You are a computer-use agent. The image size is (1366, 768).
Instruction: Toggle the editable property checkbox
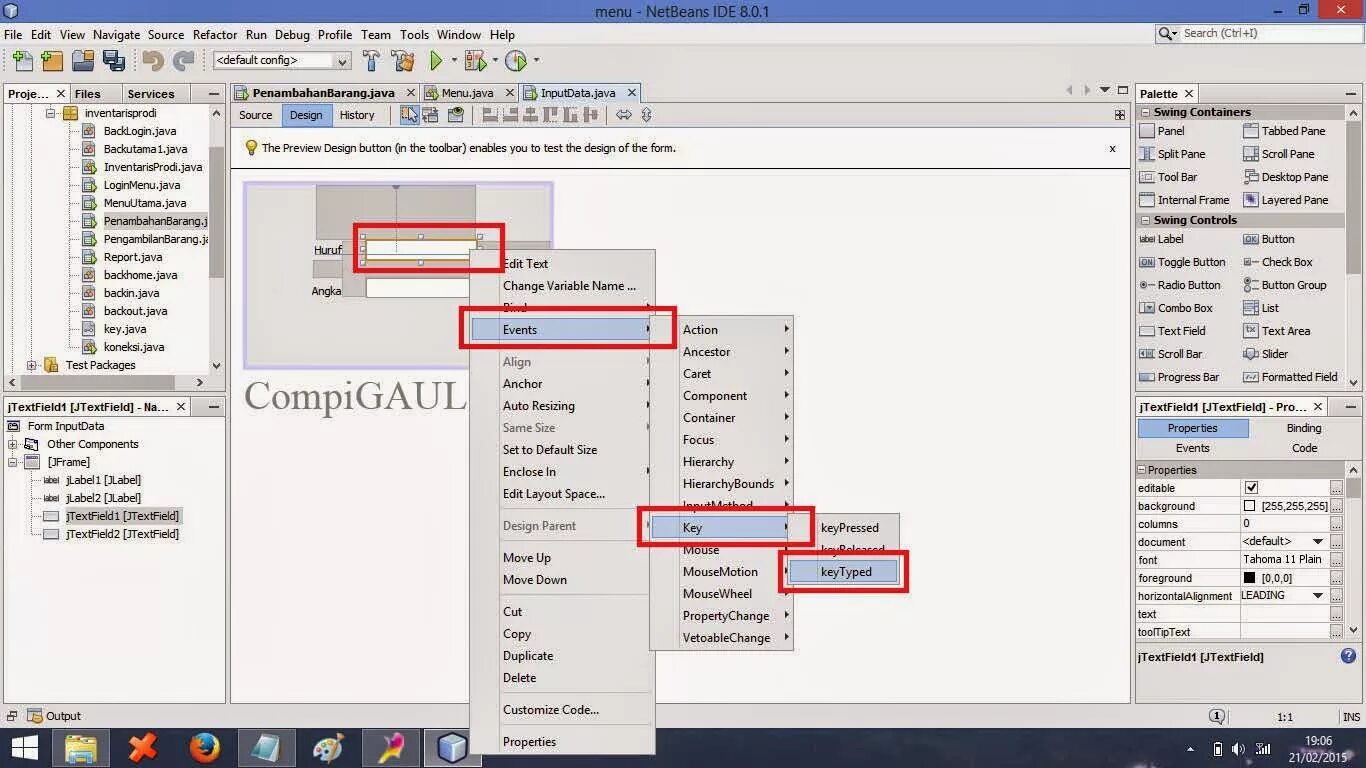[x=1250, y=488]
